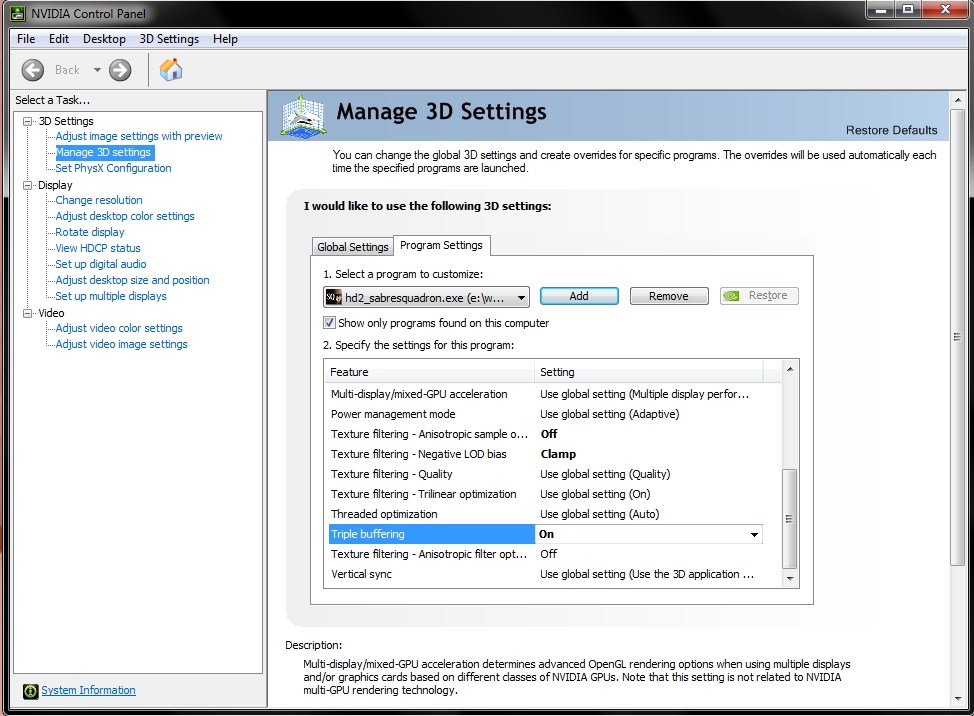Click the System Information icon

[31, 691]
